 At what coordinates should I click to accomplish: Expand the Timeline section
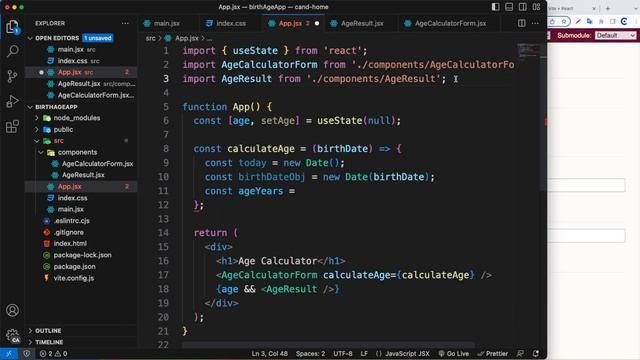click(x=49, y=342)
